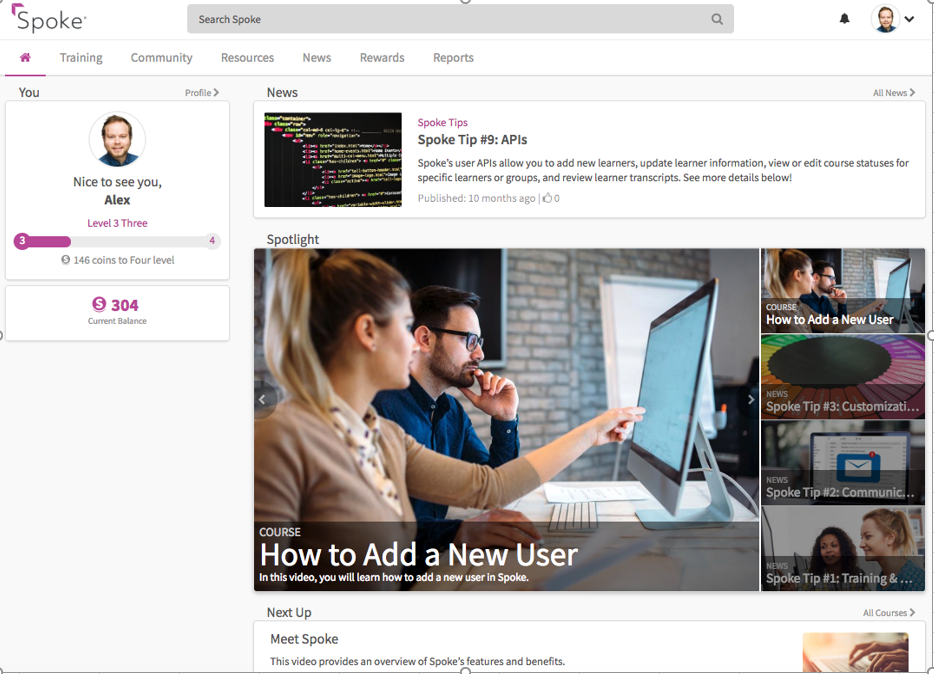Go to previous spotlight slide
Image resolution: width=934 pixels, height=674 pixels.
263,400
